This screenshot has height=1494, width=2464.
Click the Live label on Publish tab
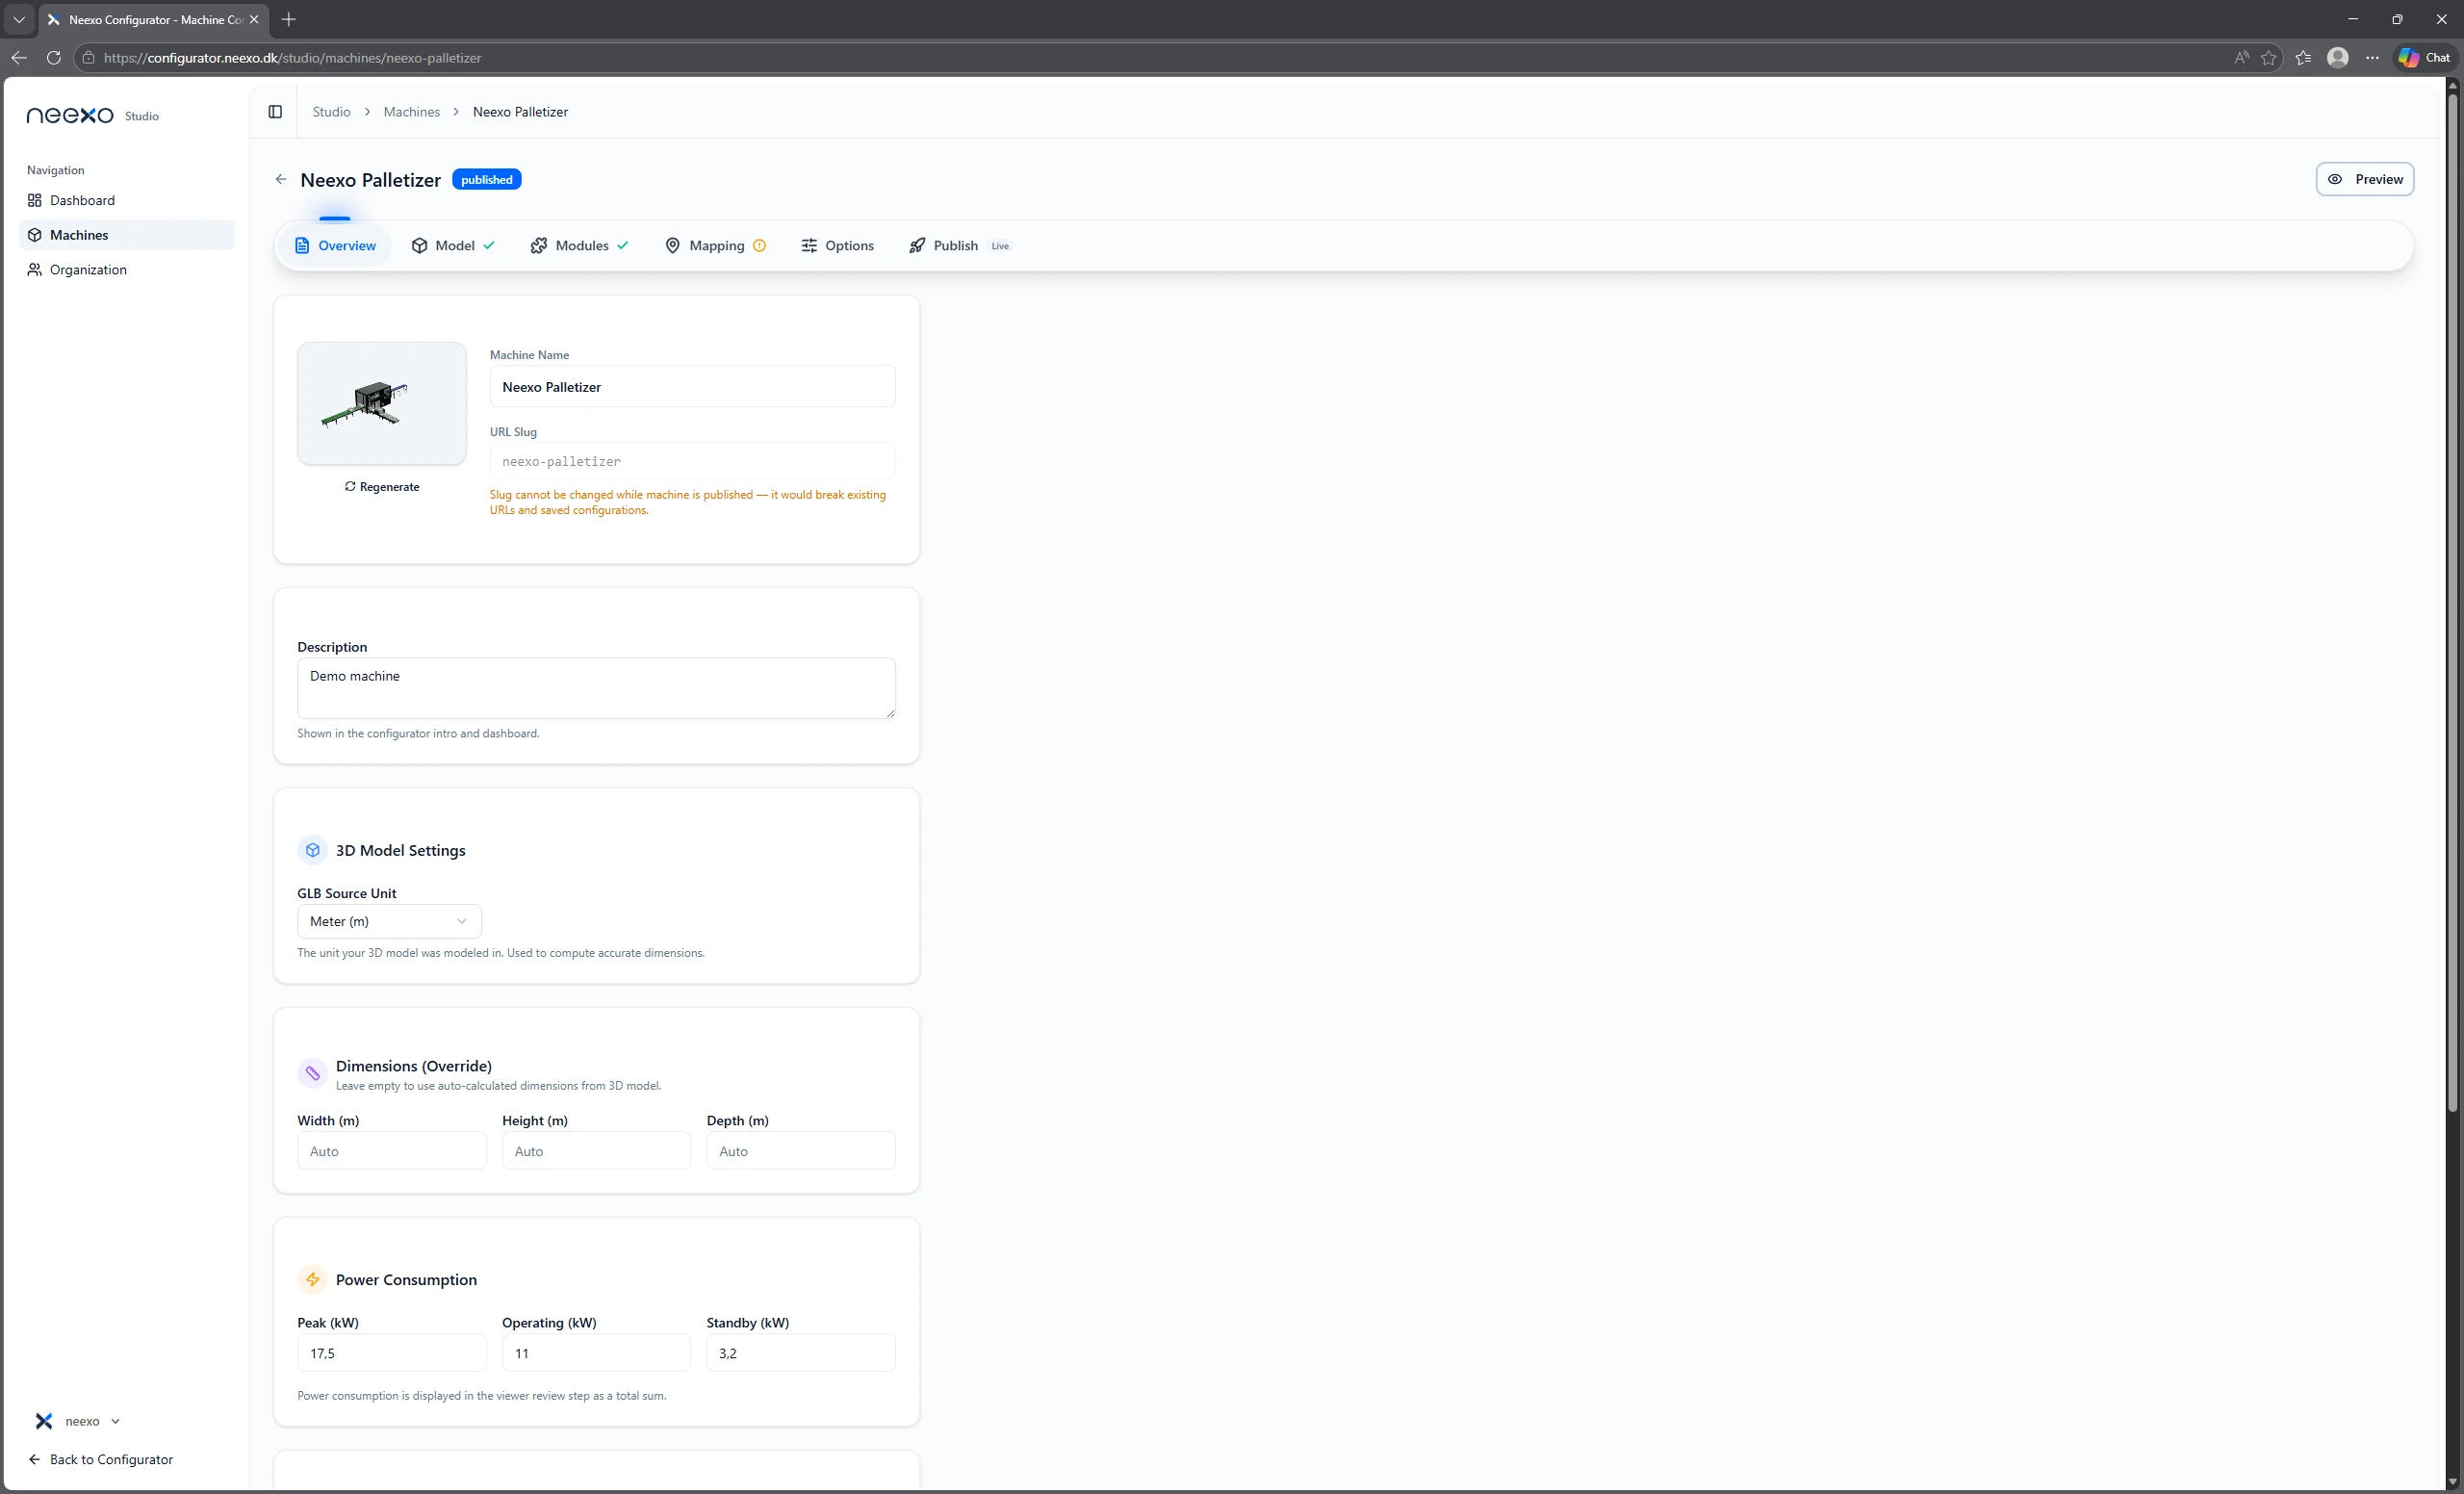point(1000,246)
